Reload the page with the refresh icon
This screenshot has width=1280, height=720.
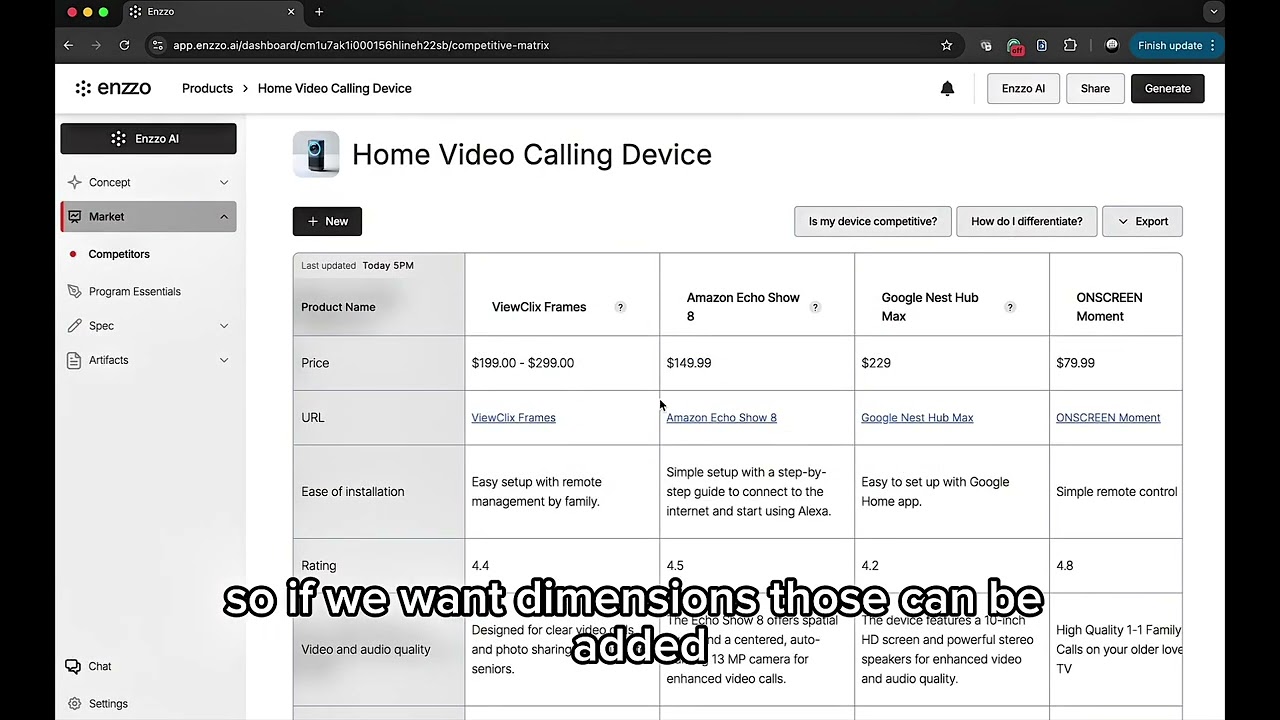[124, 45]
